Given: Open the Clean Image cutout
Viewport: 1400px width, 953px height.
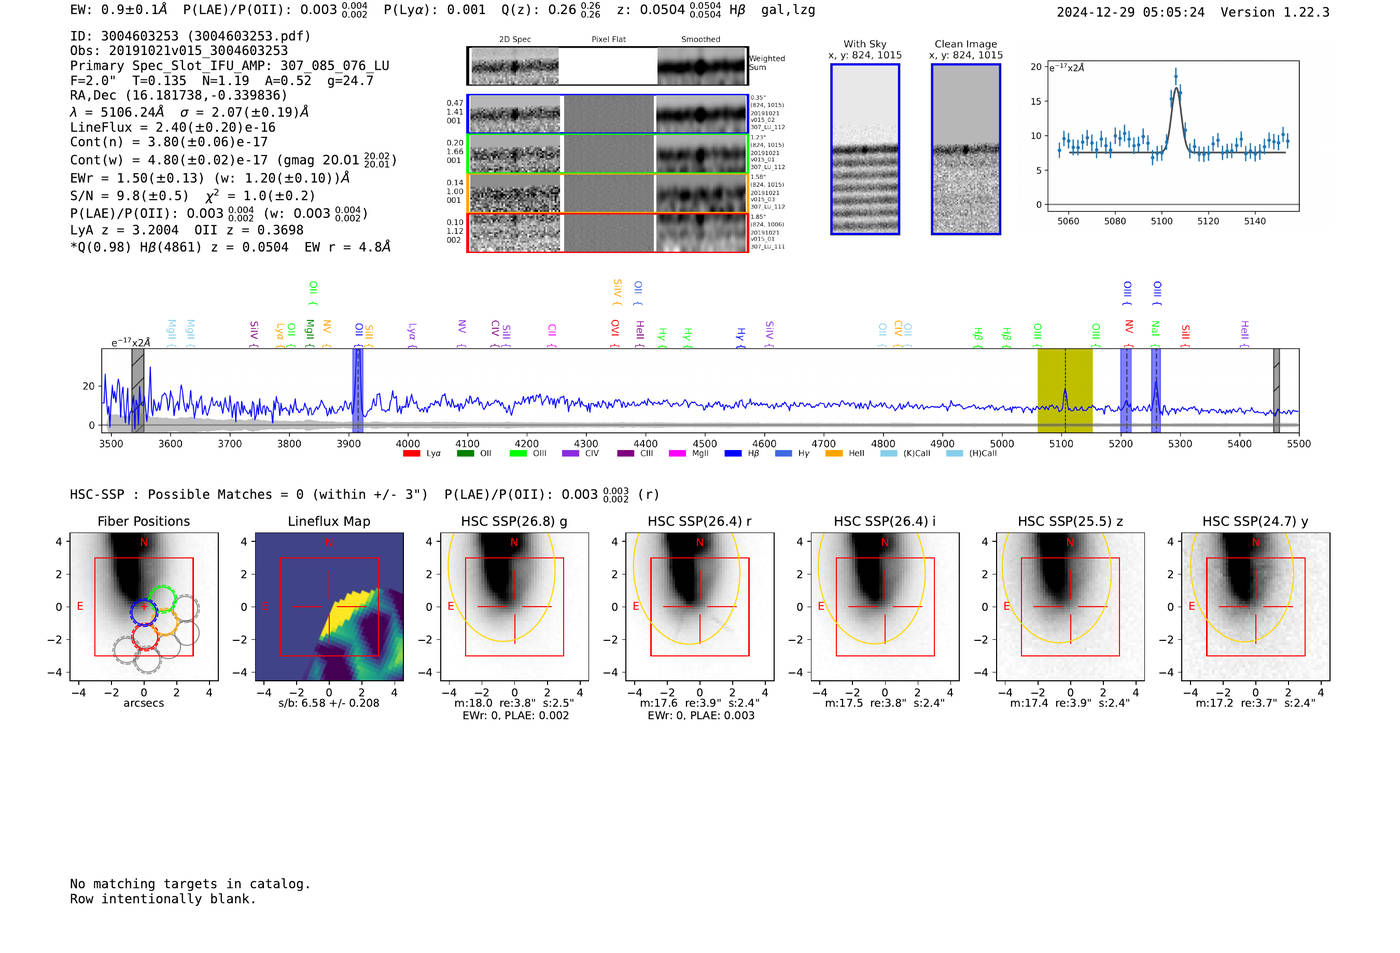Looking at the screenshot, I should pos(966,149).
